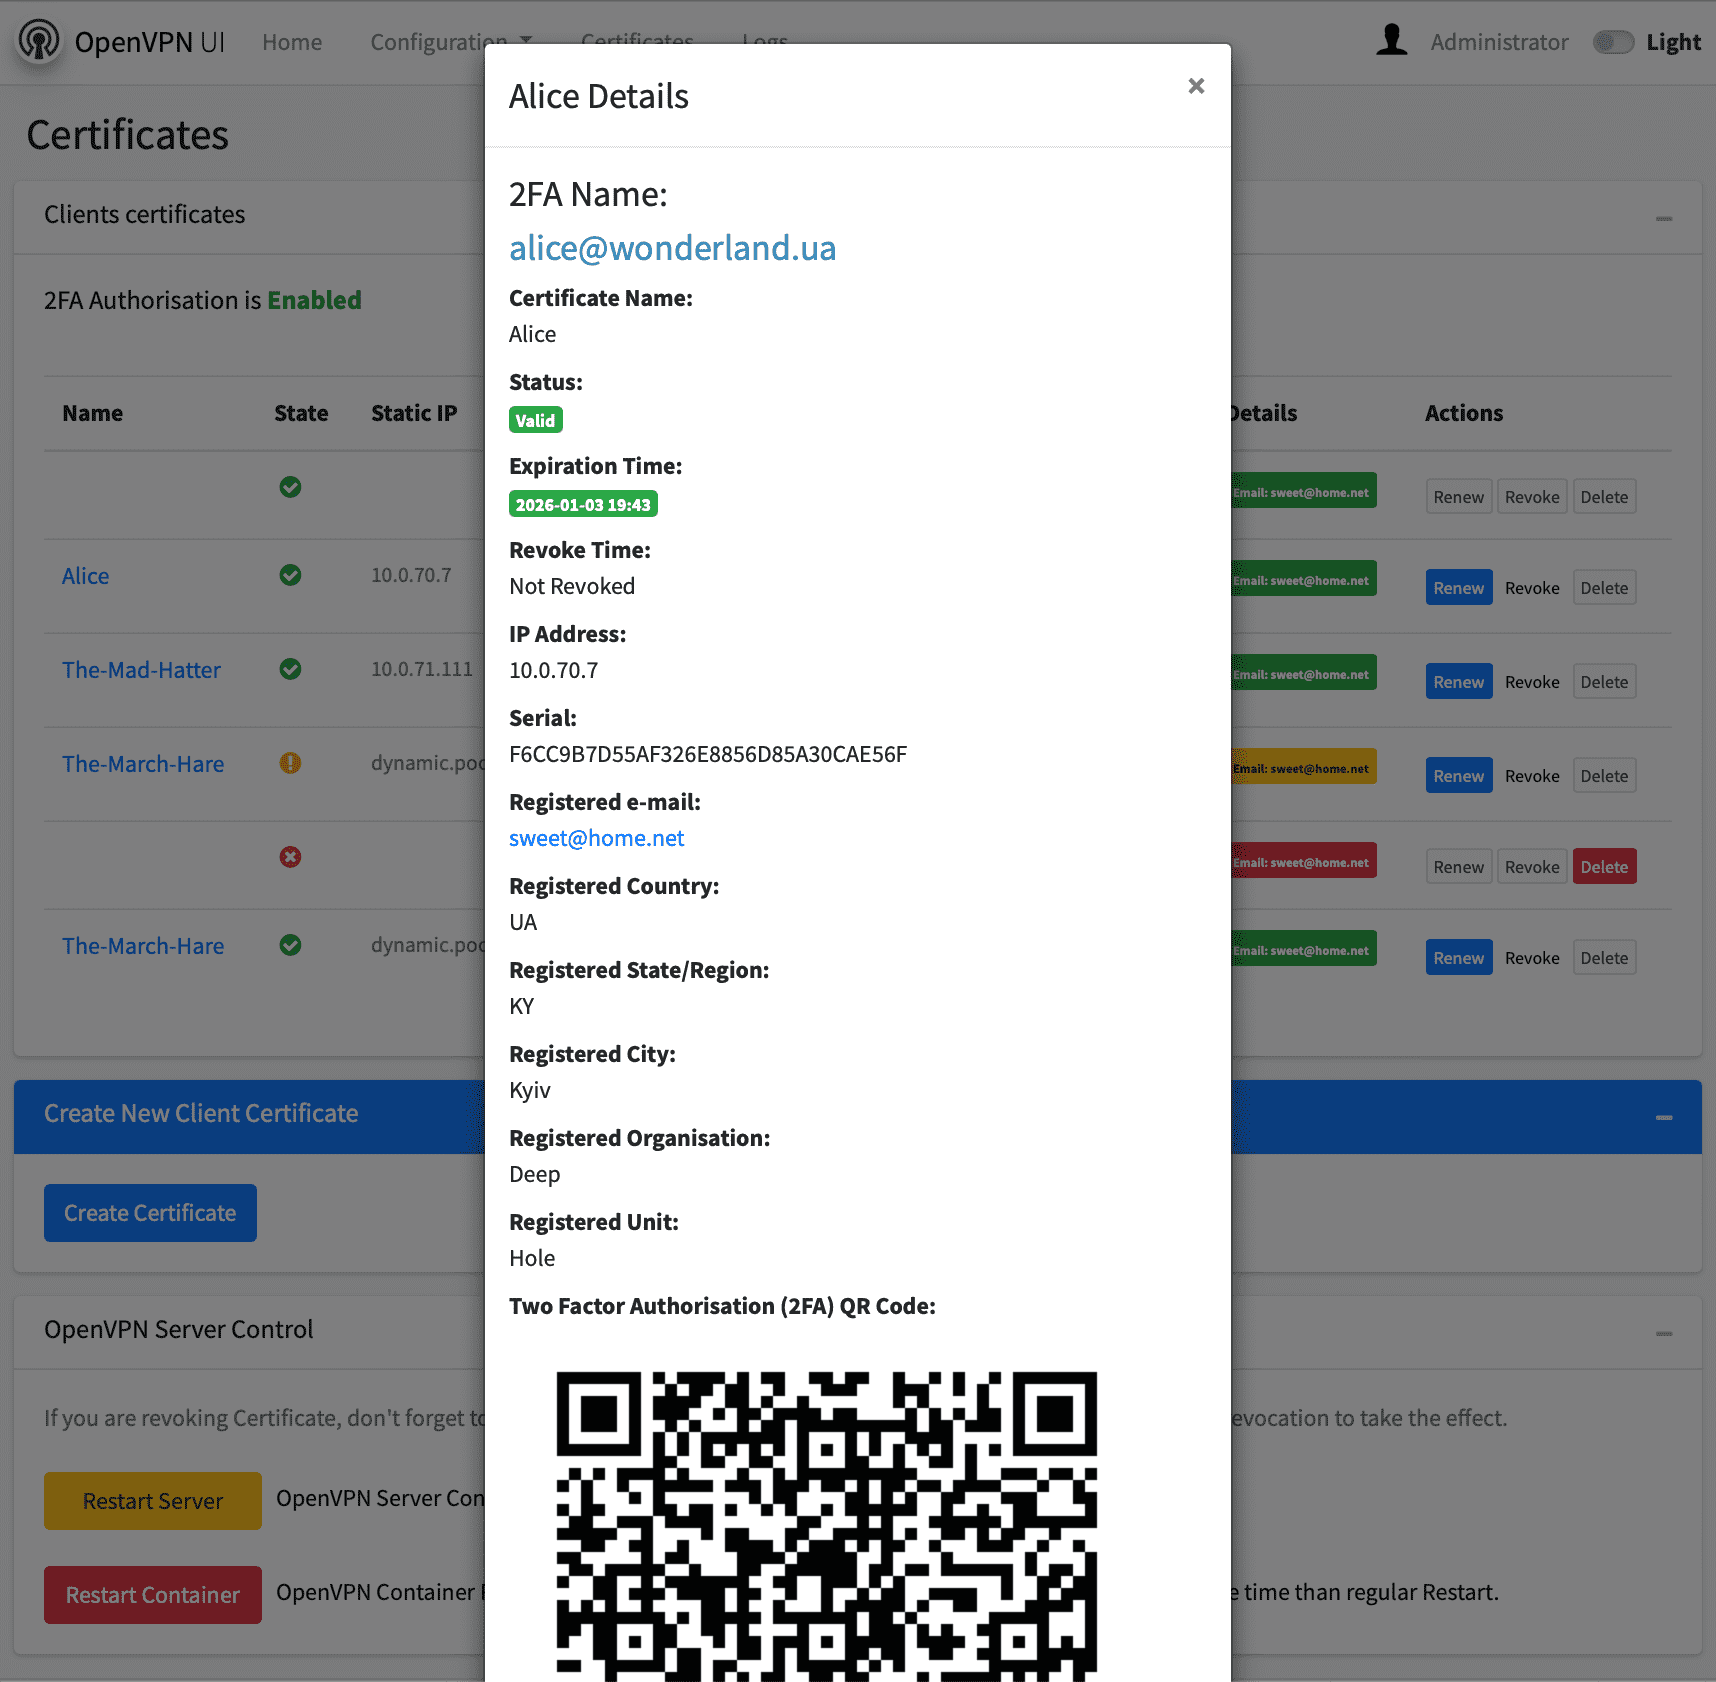1716x1682 pixels.
Task: Open the Alice certificate link
Action: 85,576
